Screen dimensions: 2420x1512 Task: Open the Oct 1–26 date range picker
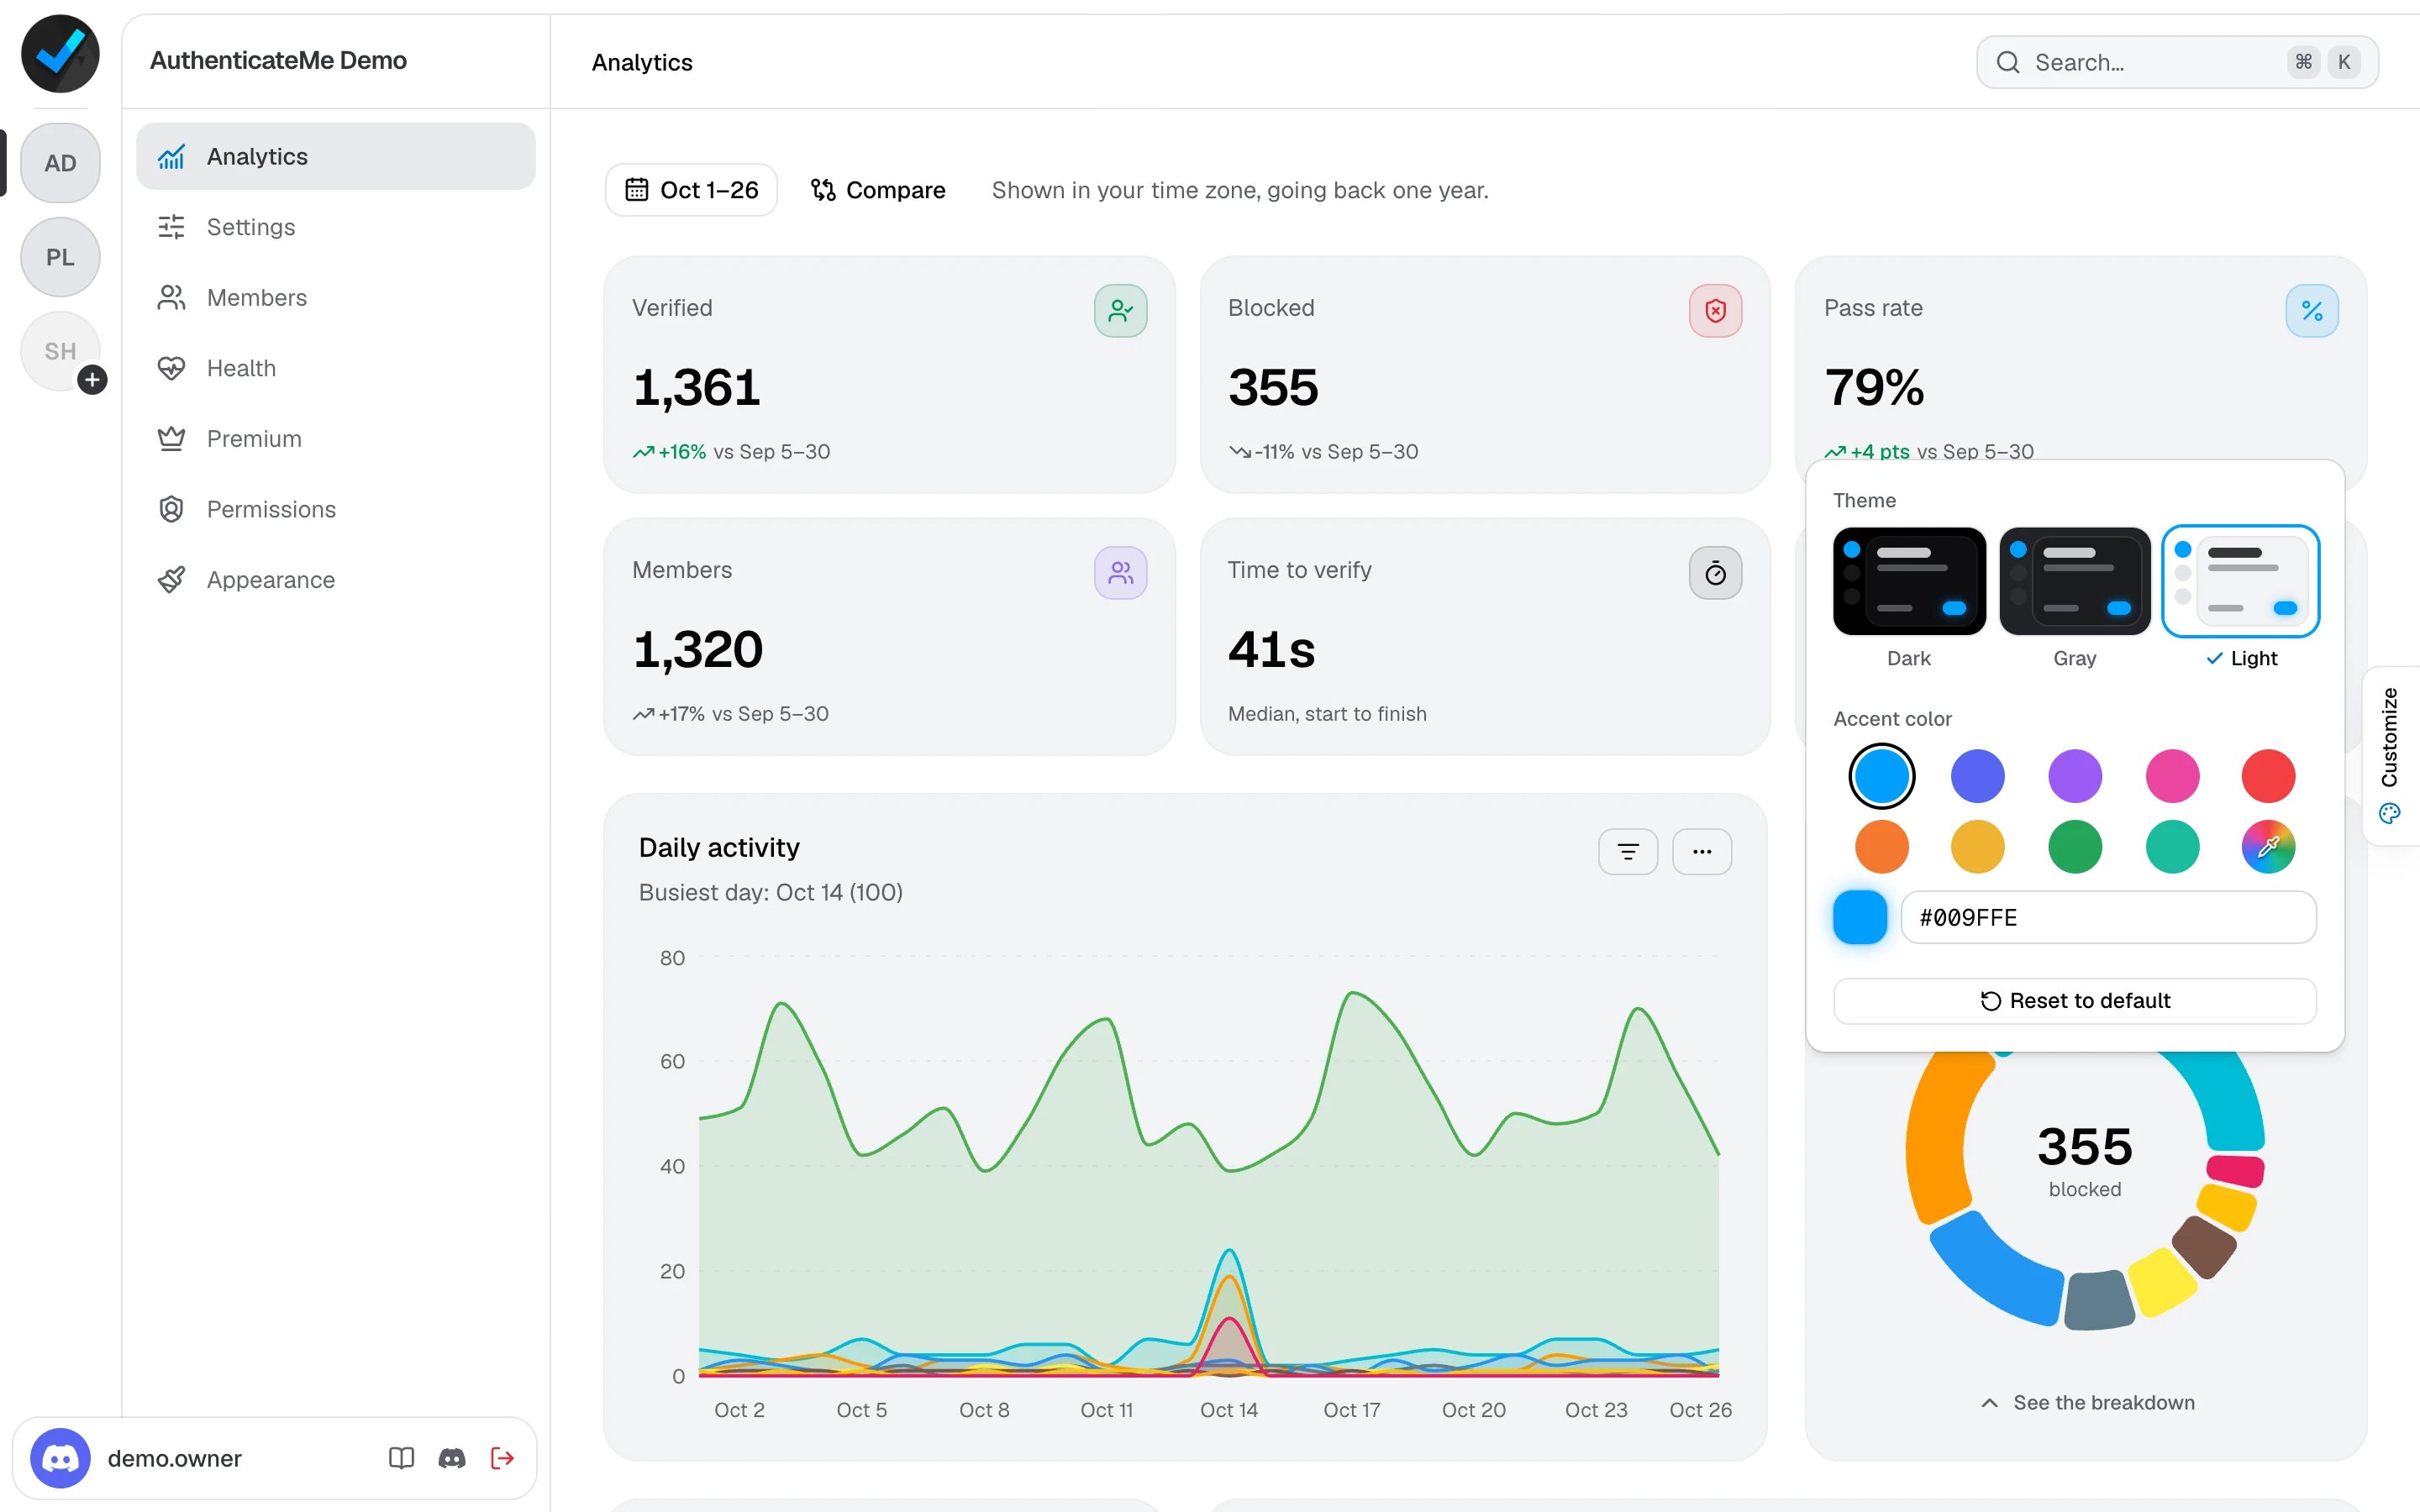[691, 190]
